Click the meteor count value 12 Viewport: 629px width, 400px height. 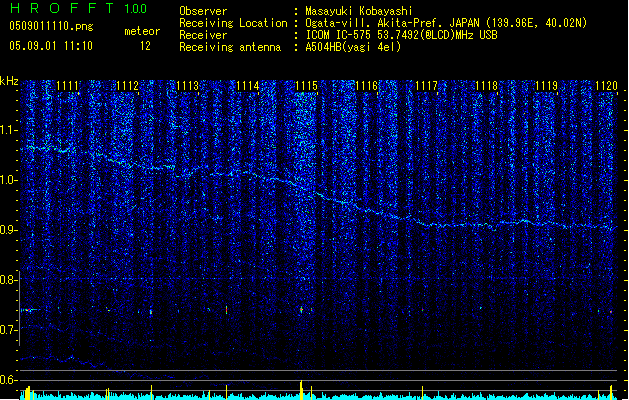click(x=145, y=46)
